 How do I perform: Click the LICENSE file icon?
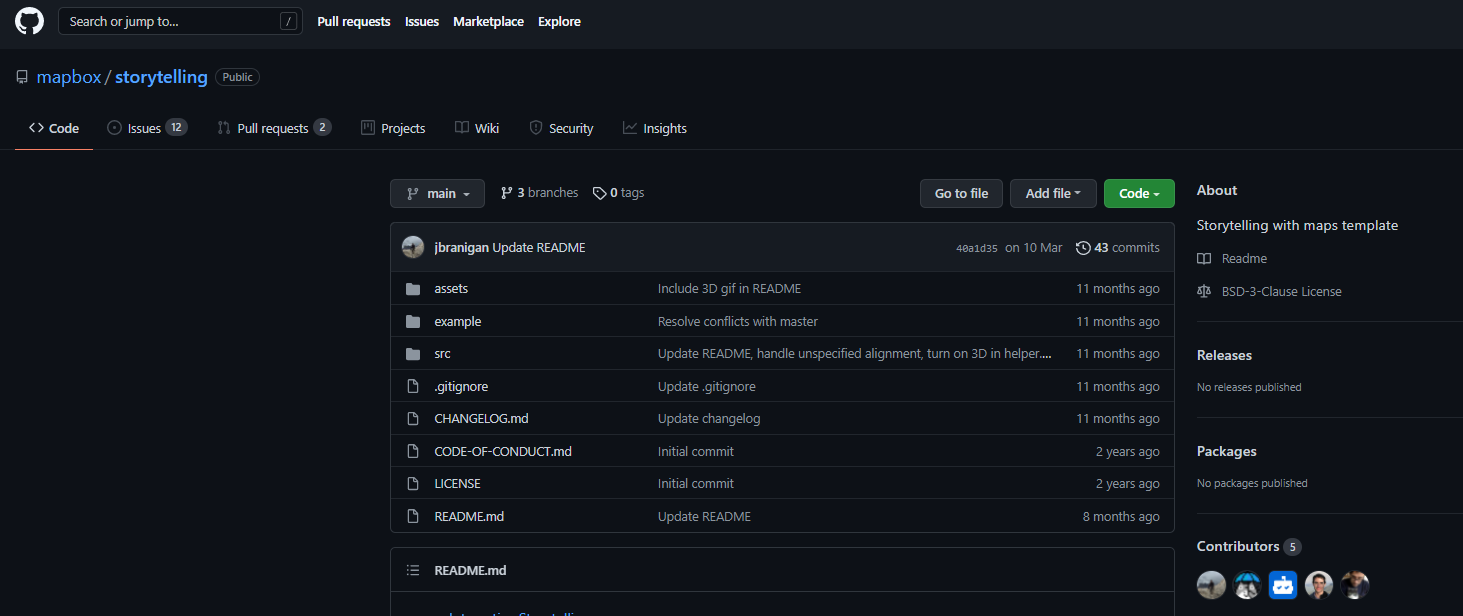coord(413,484)
